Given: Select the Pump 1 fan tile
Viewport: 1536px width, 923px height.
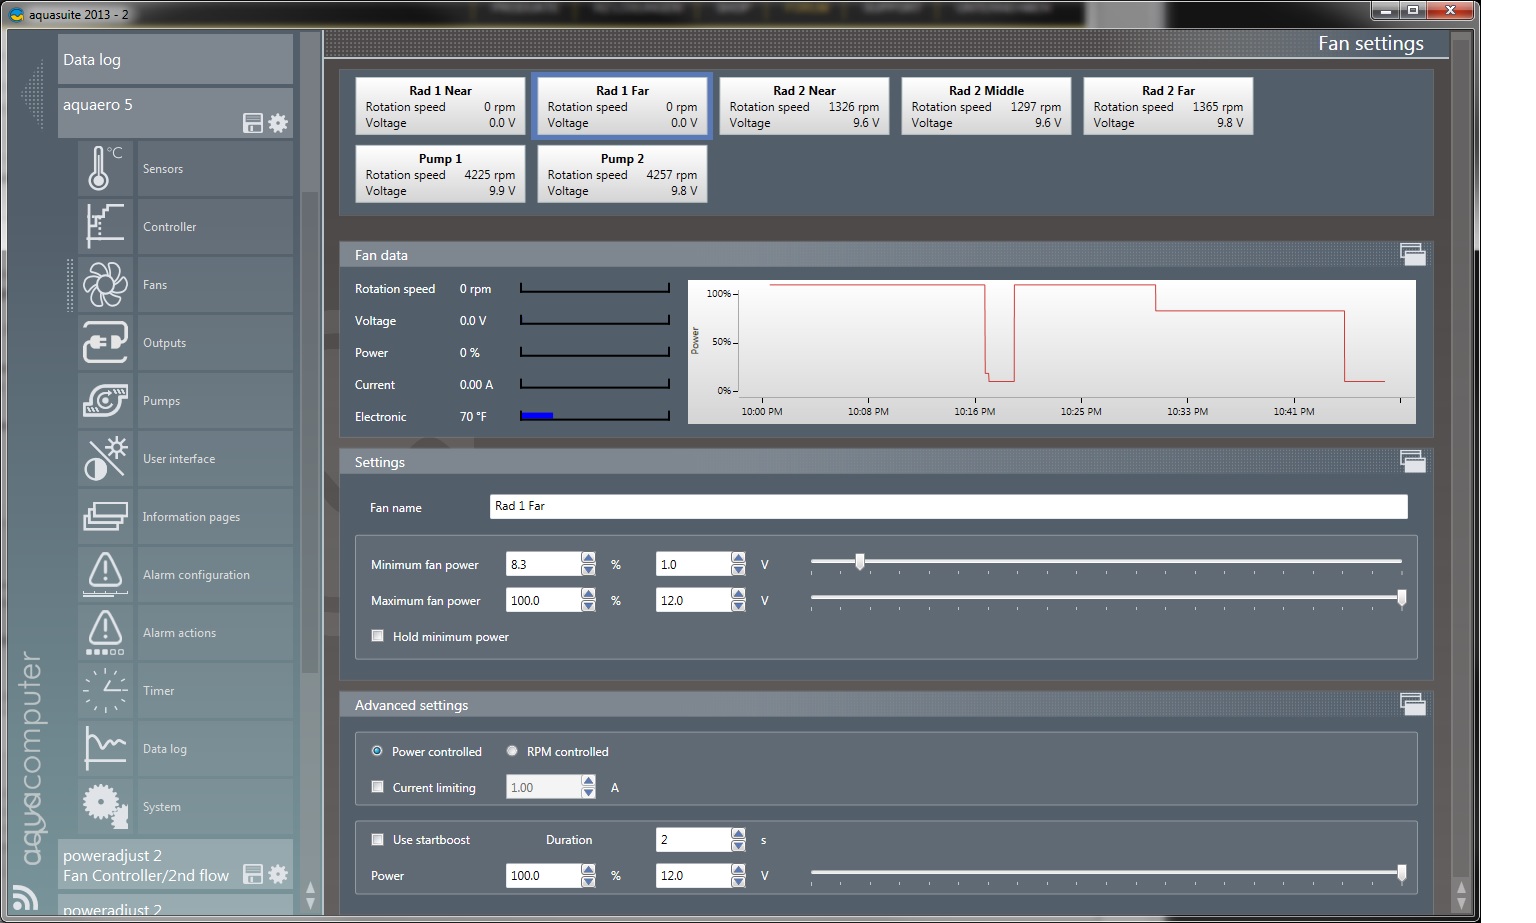Looking at the screenshot, I should click(440, 174).
